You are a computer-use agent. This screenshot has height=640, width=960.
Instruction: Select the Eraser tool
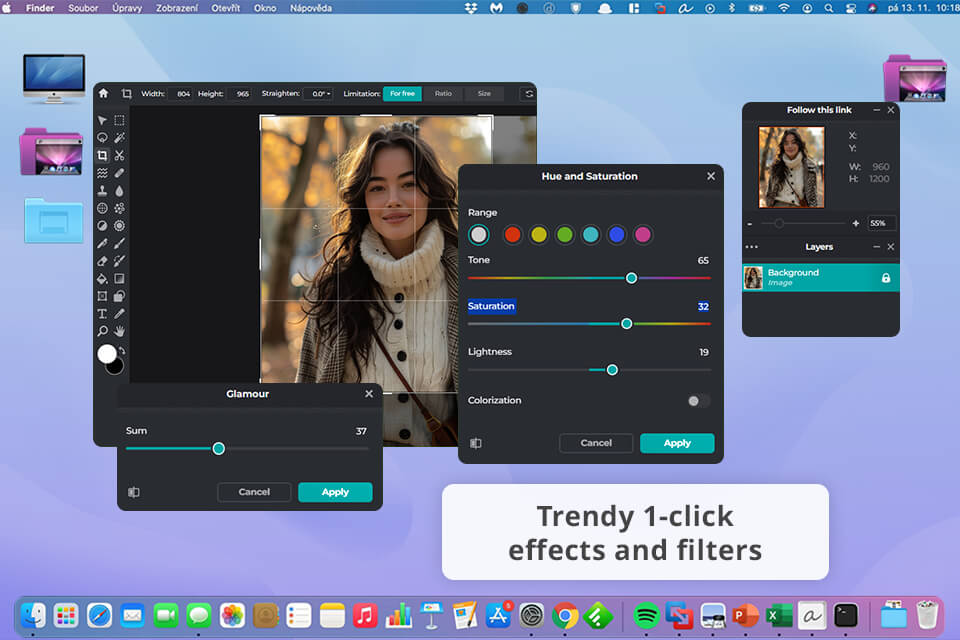[x=102, y=261]
